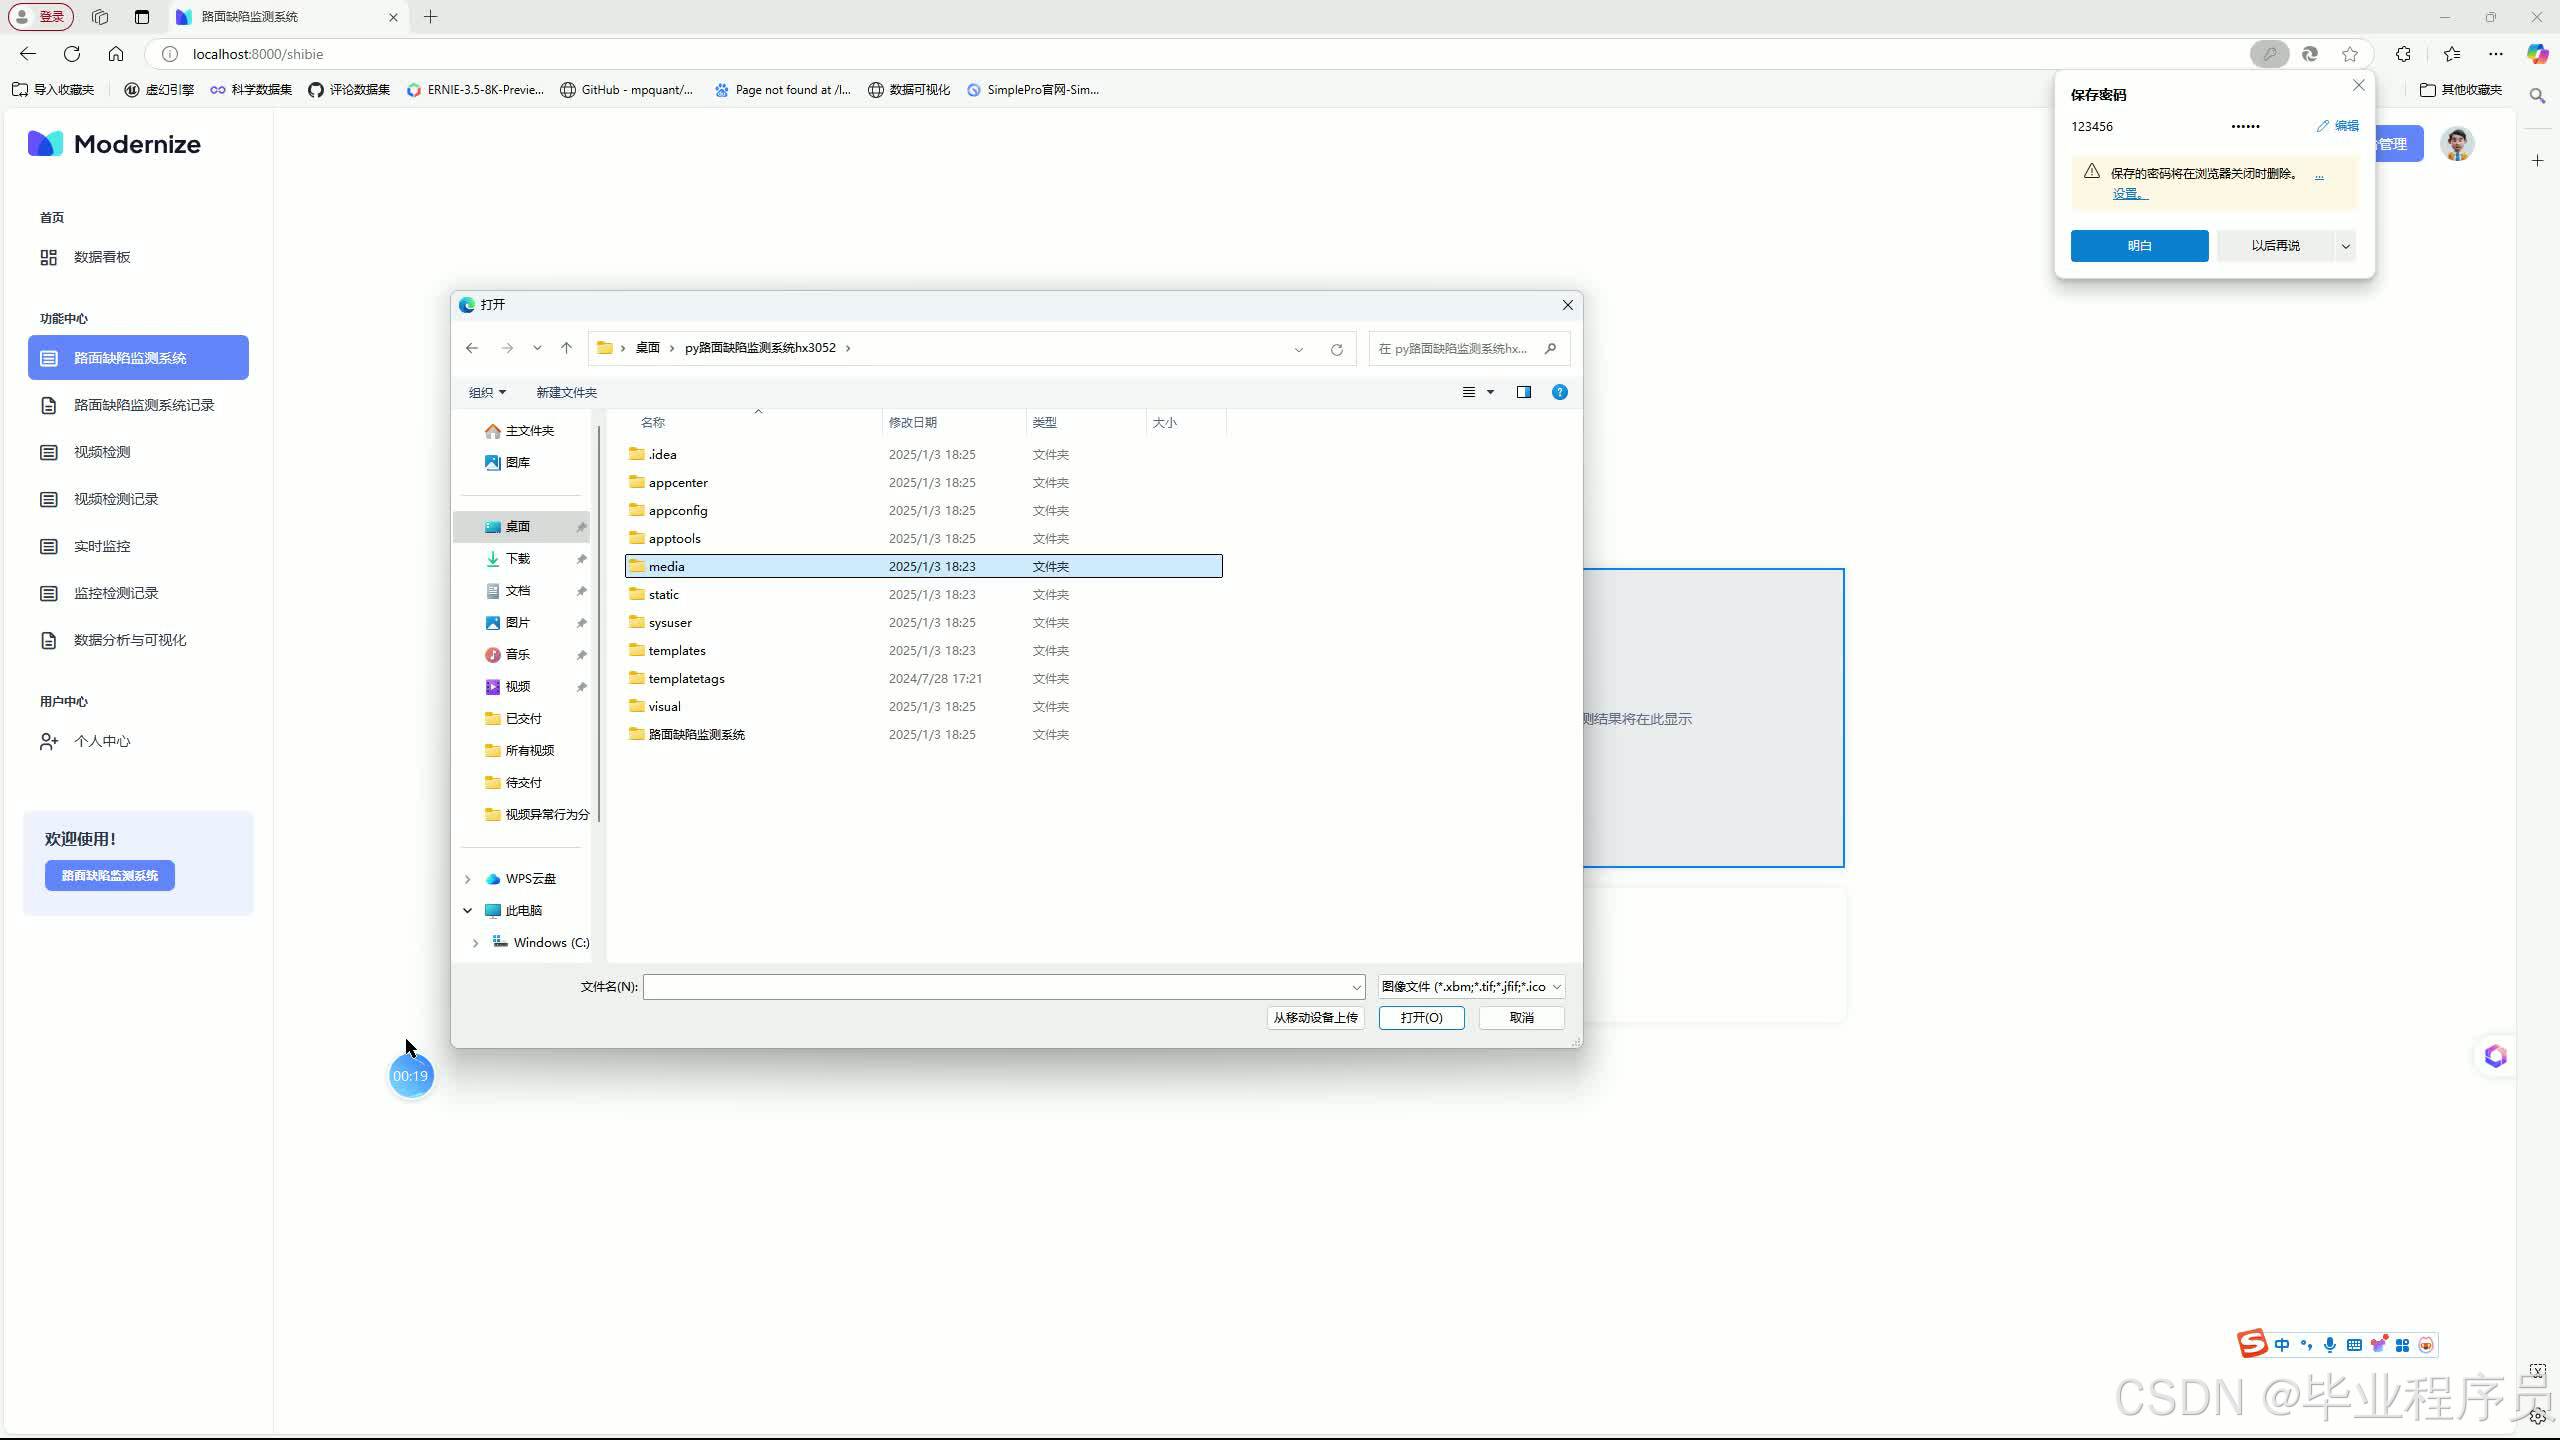This screenshot has height=1440, width=2560.
Task: Open the 组织 dropdown menu
Action: click(x=487, y=392)
